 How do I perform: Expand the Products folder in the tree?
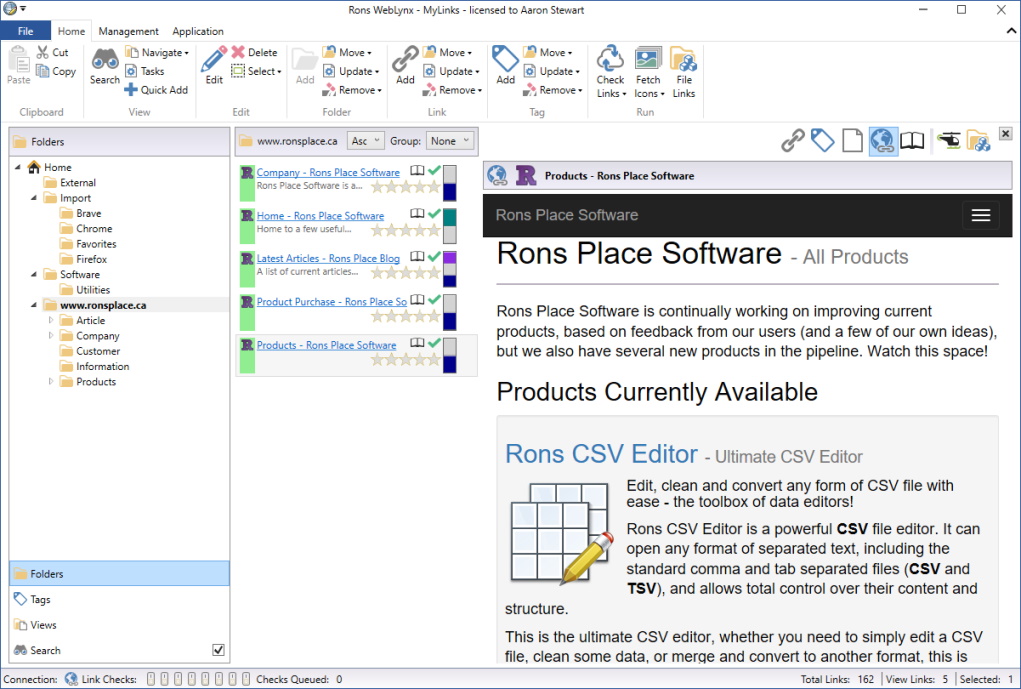point(51,381)
